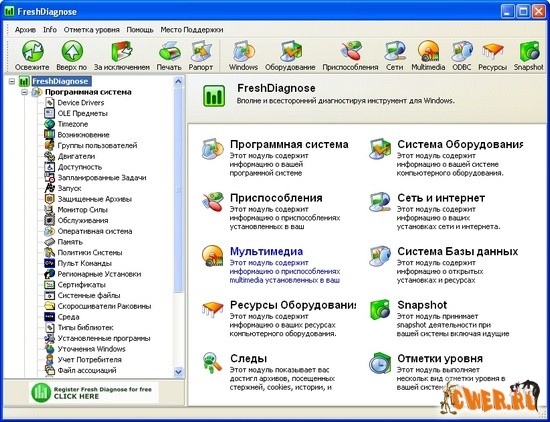Select Защищенные Архивы tree item

click(x=95, y=199)
